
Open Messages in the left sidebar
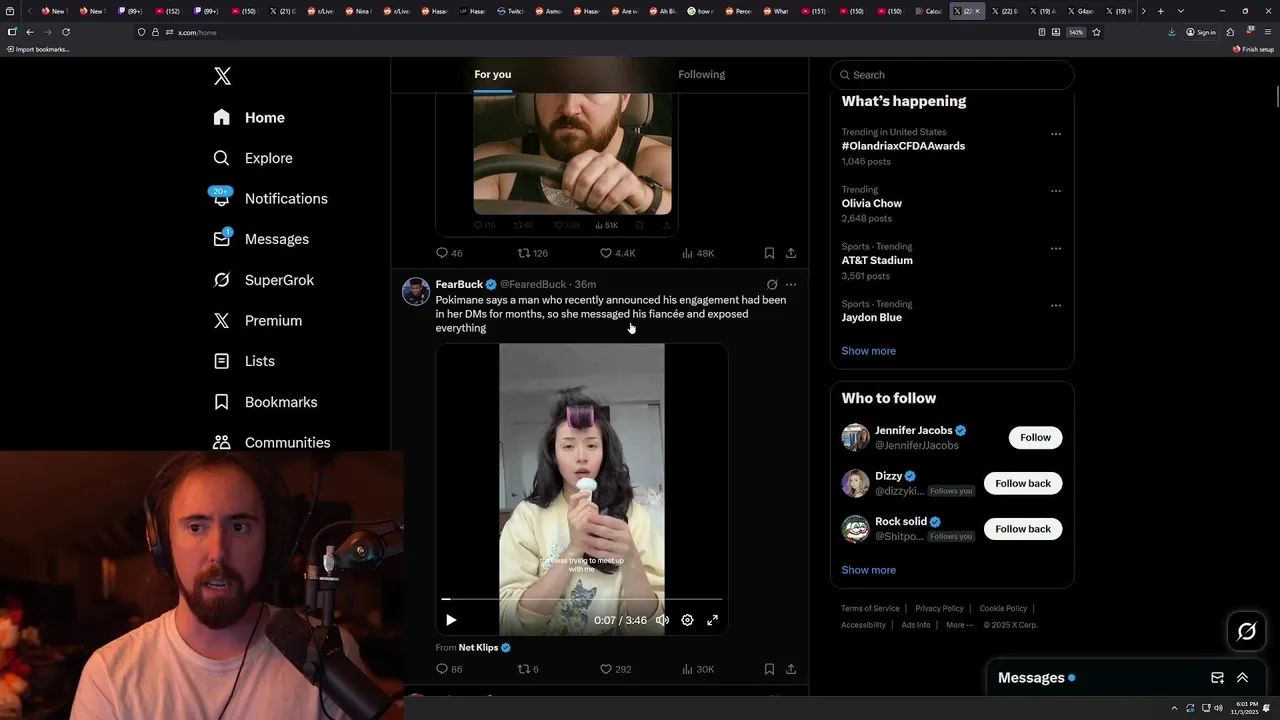coord(261,239)
